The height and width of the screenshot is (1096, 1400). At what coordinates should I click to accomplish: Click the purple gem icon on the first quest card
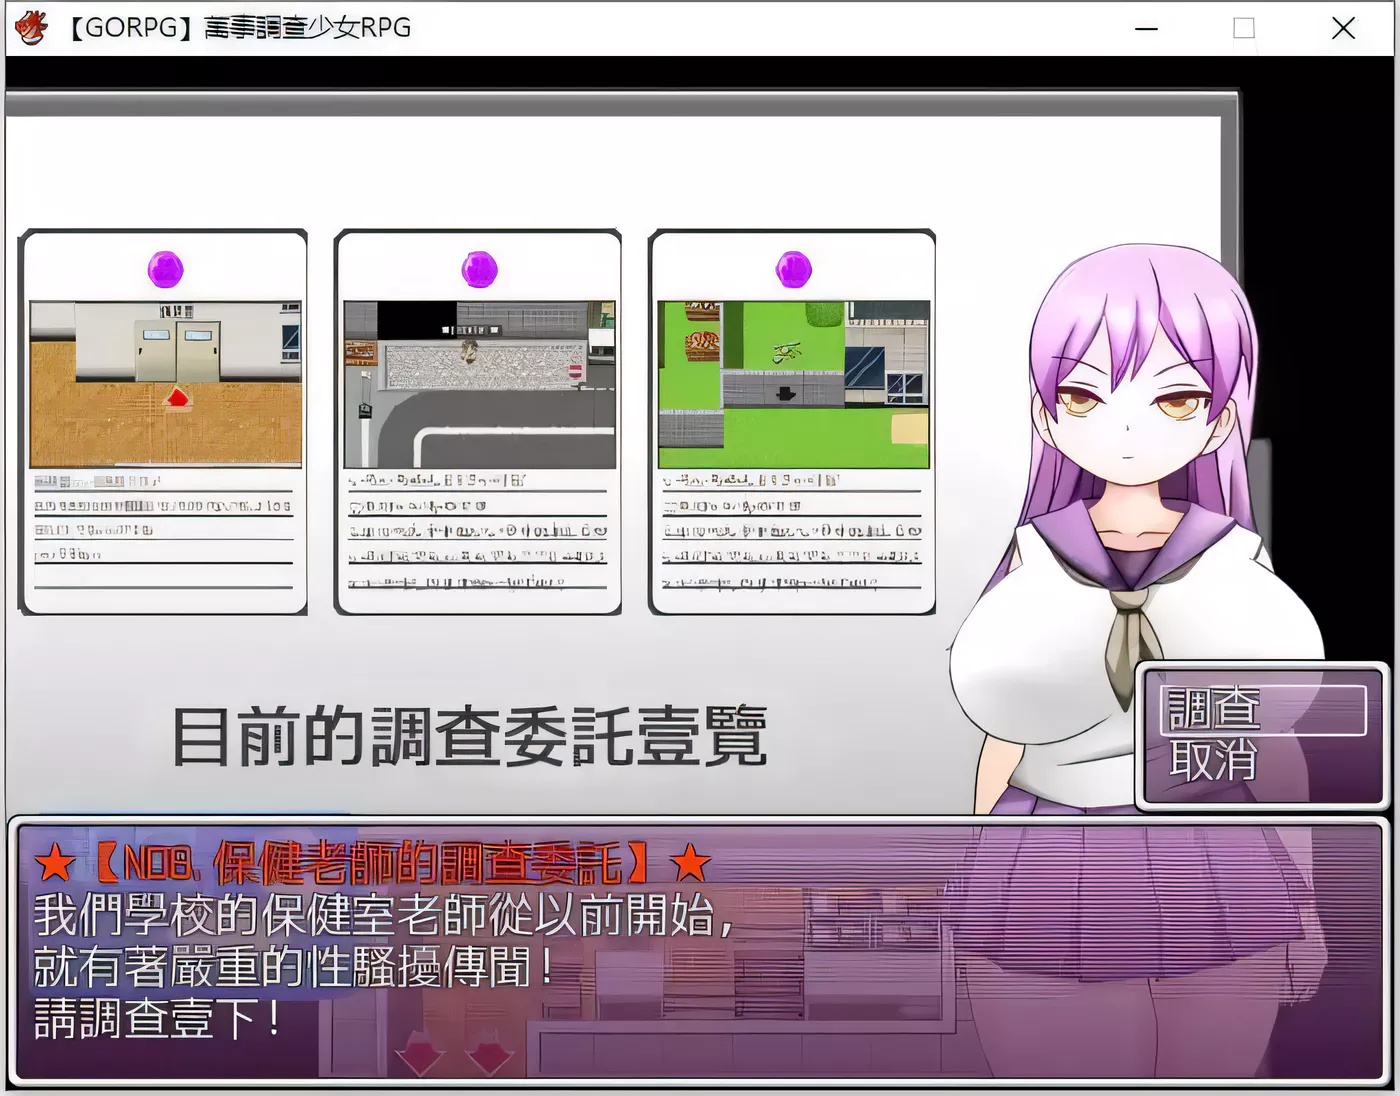click(166, 267)
